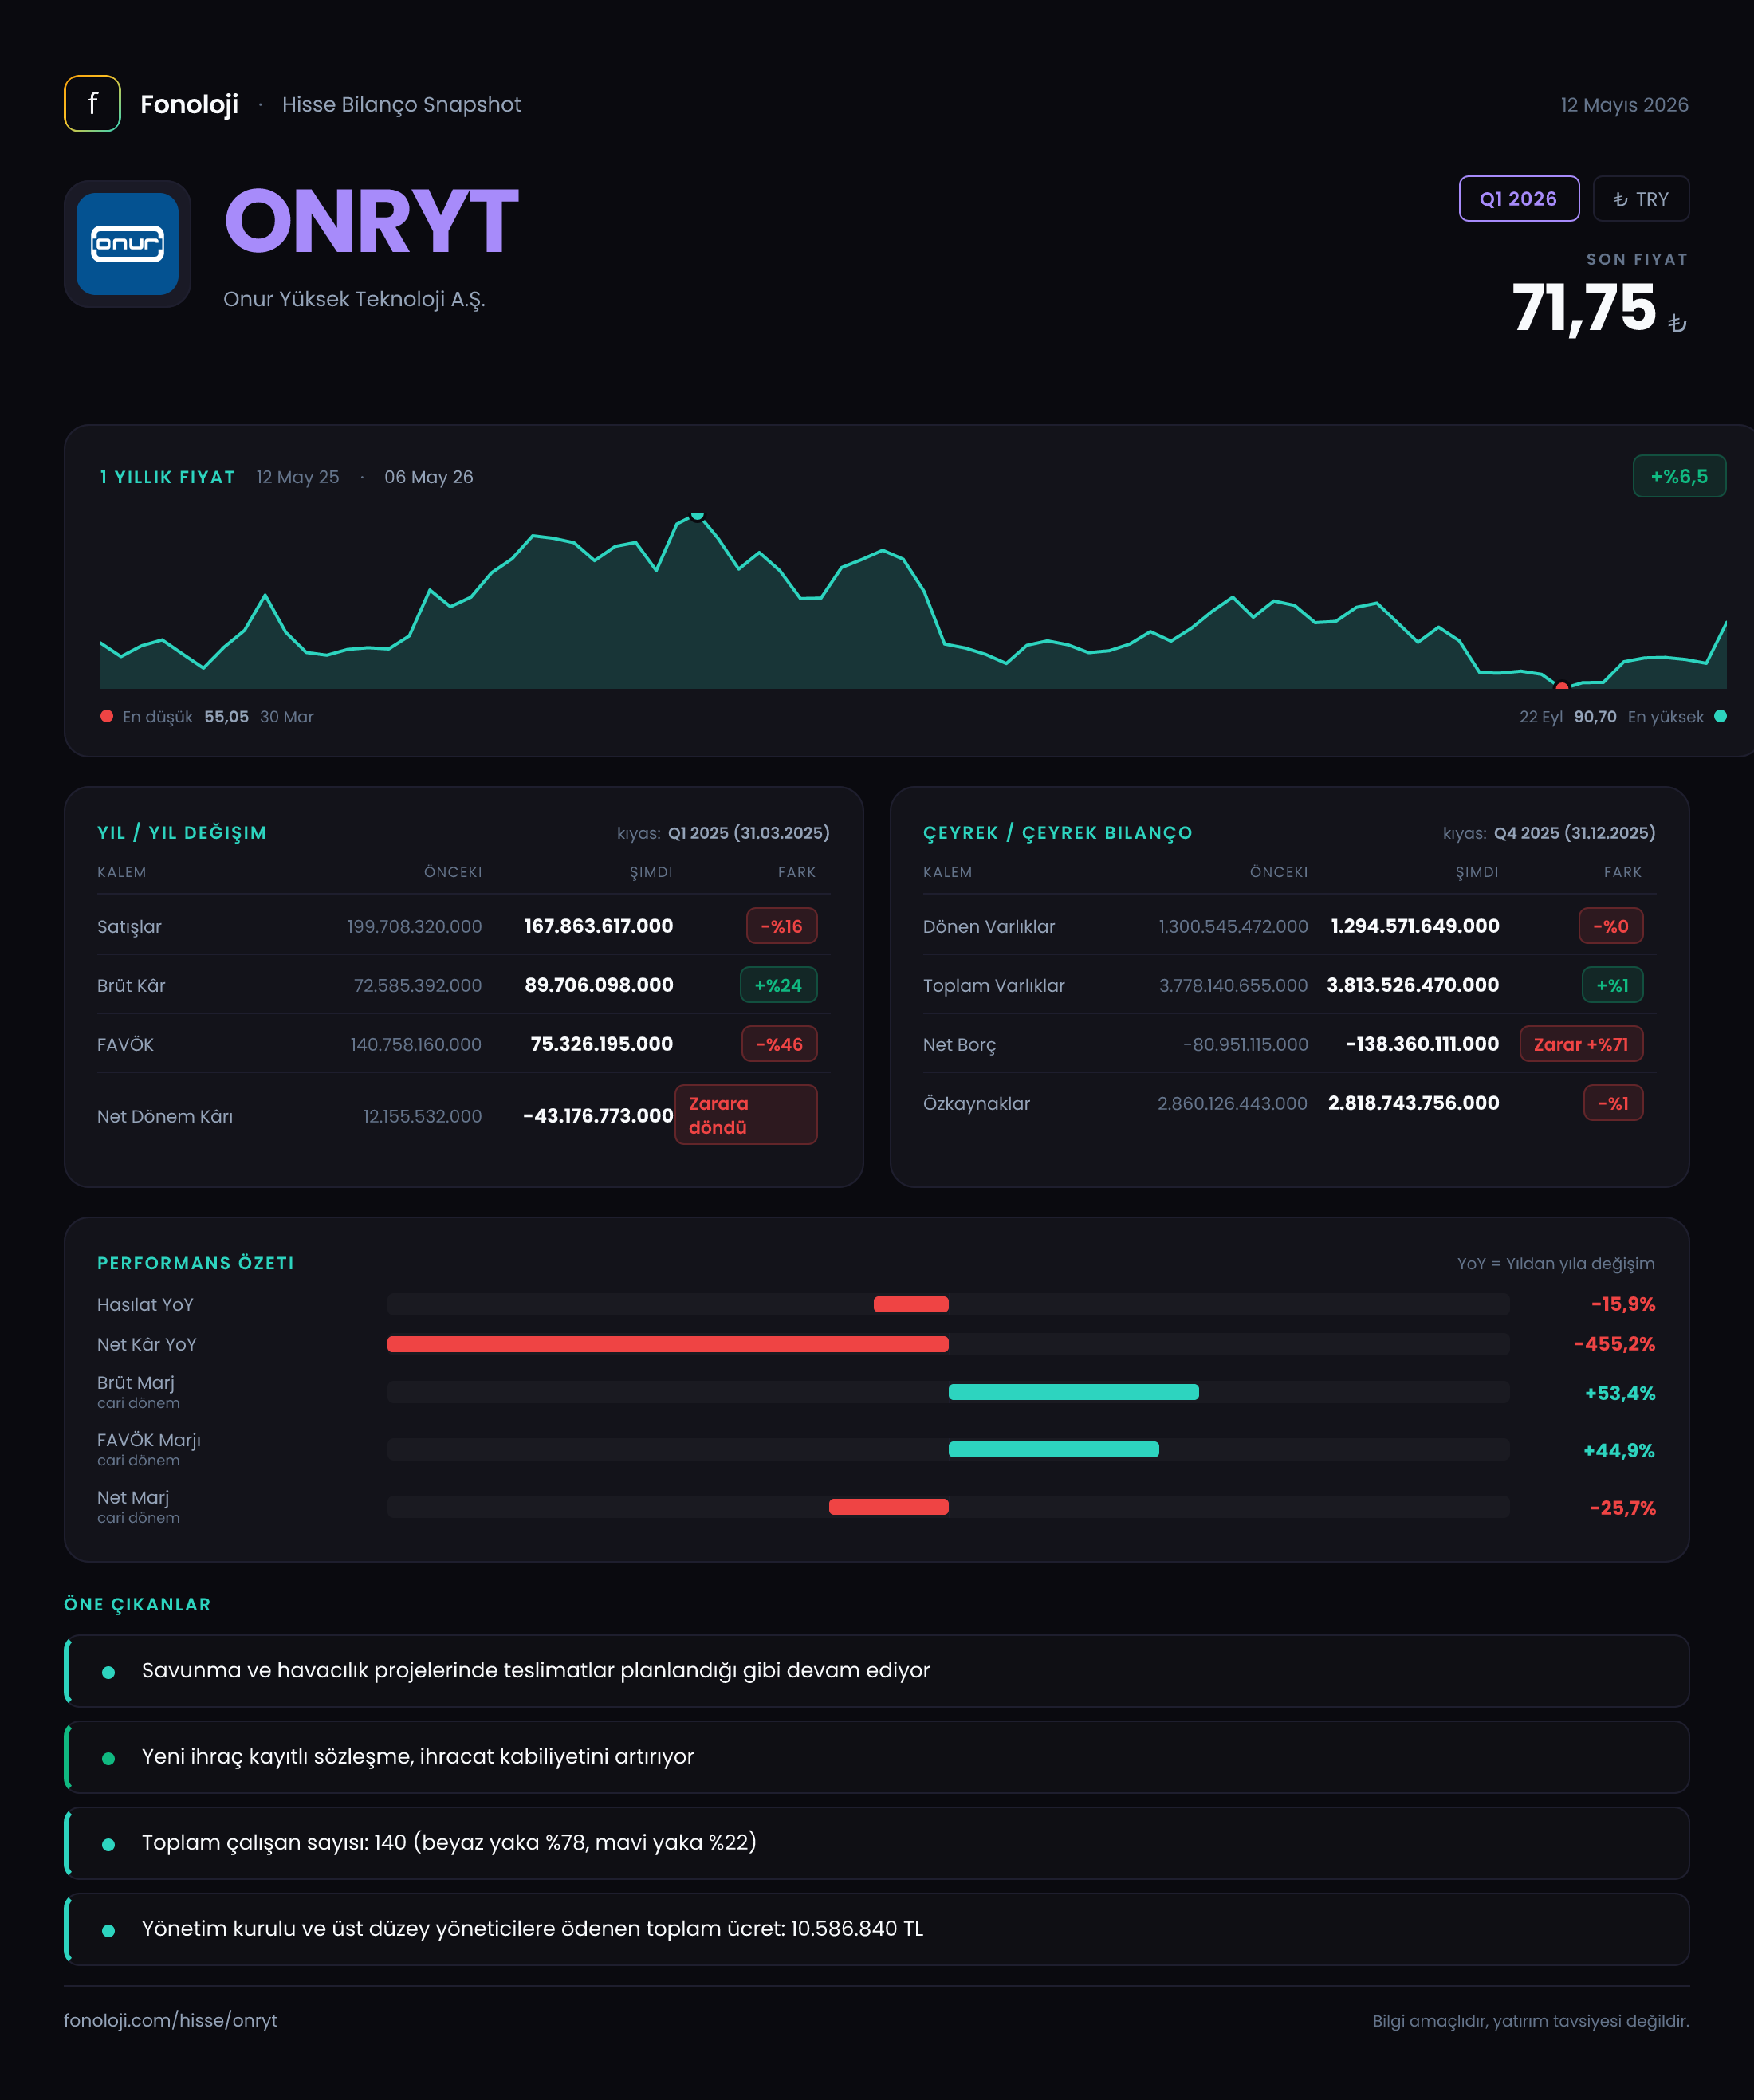This screenshot has height=2100, width=1754.
Task: Click Net Borç value -138.360.111.000
Action: (1422, 1044)
